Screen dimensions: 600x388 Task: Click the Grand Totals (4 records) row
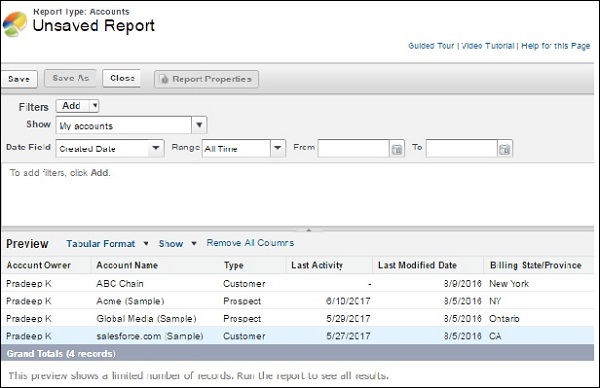[298, 353]
